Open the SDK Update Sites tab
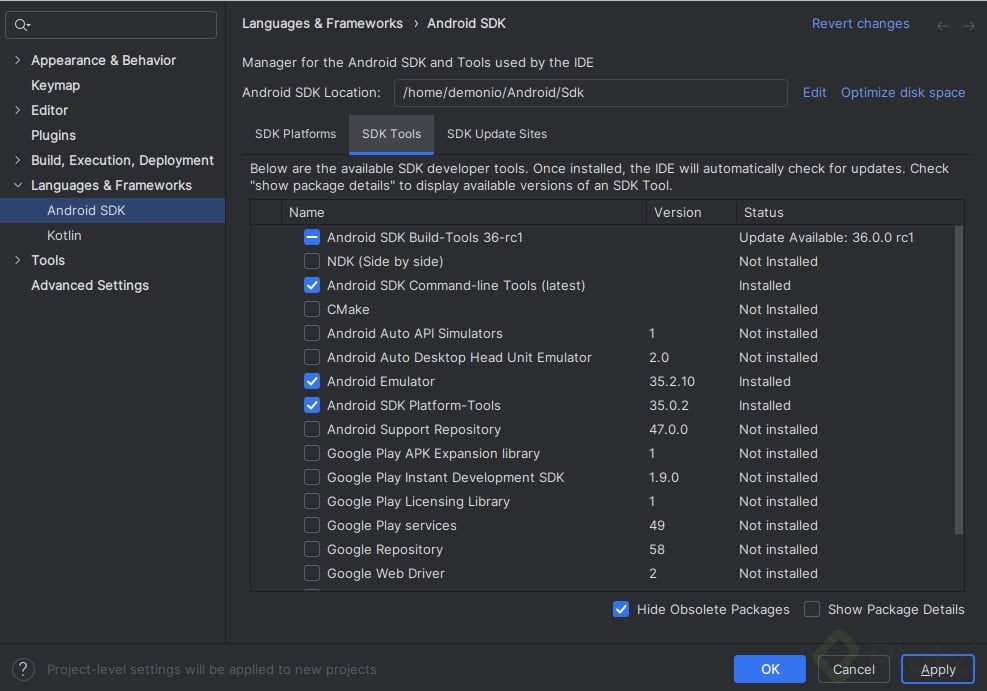987x691 pixels. 497,134
